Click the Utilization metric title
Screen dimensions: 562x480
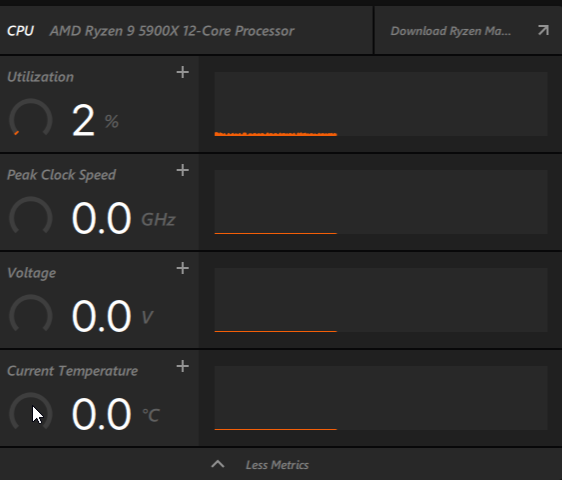pos(41,77)
